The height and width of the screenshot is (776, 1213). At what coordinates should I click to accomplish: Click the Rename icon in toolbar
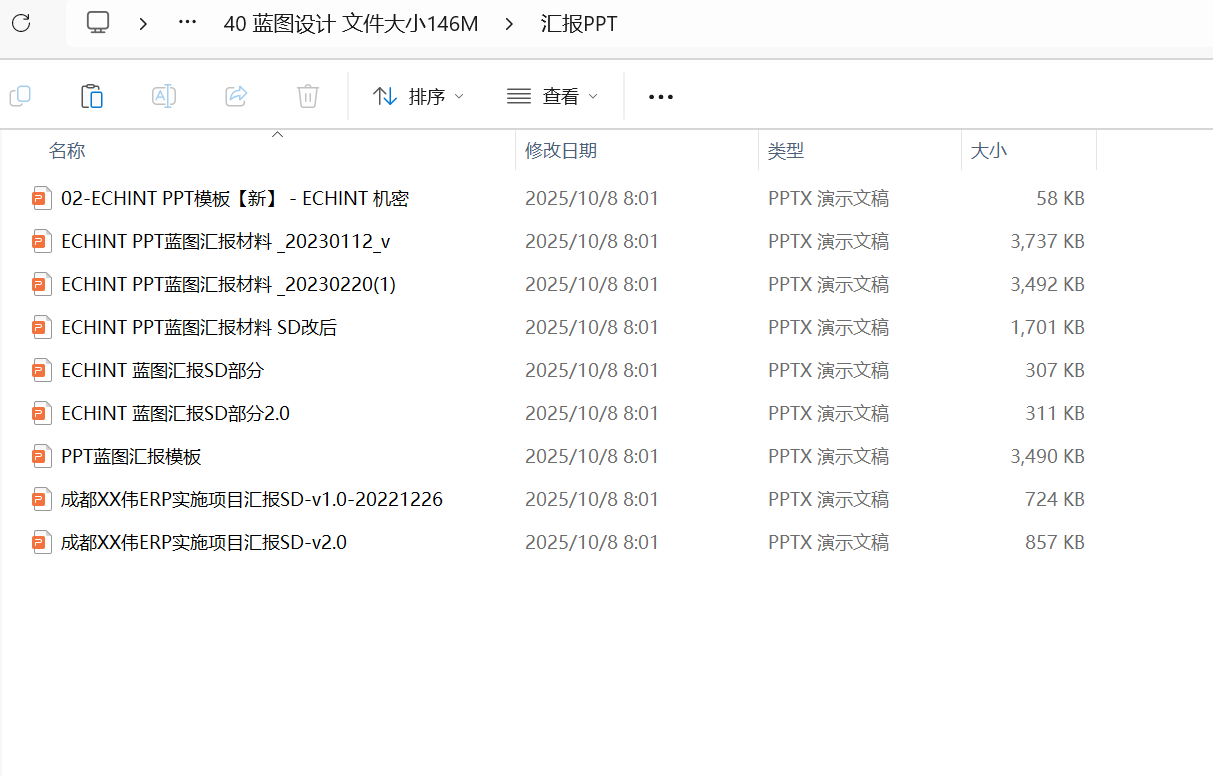(164, 96)
